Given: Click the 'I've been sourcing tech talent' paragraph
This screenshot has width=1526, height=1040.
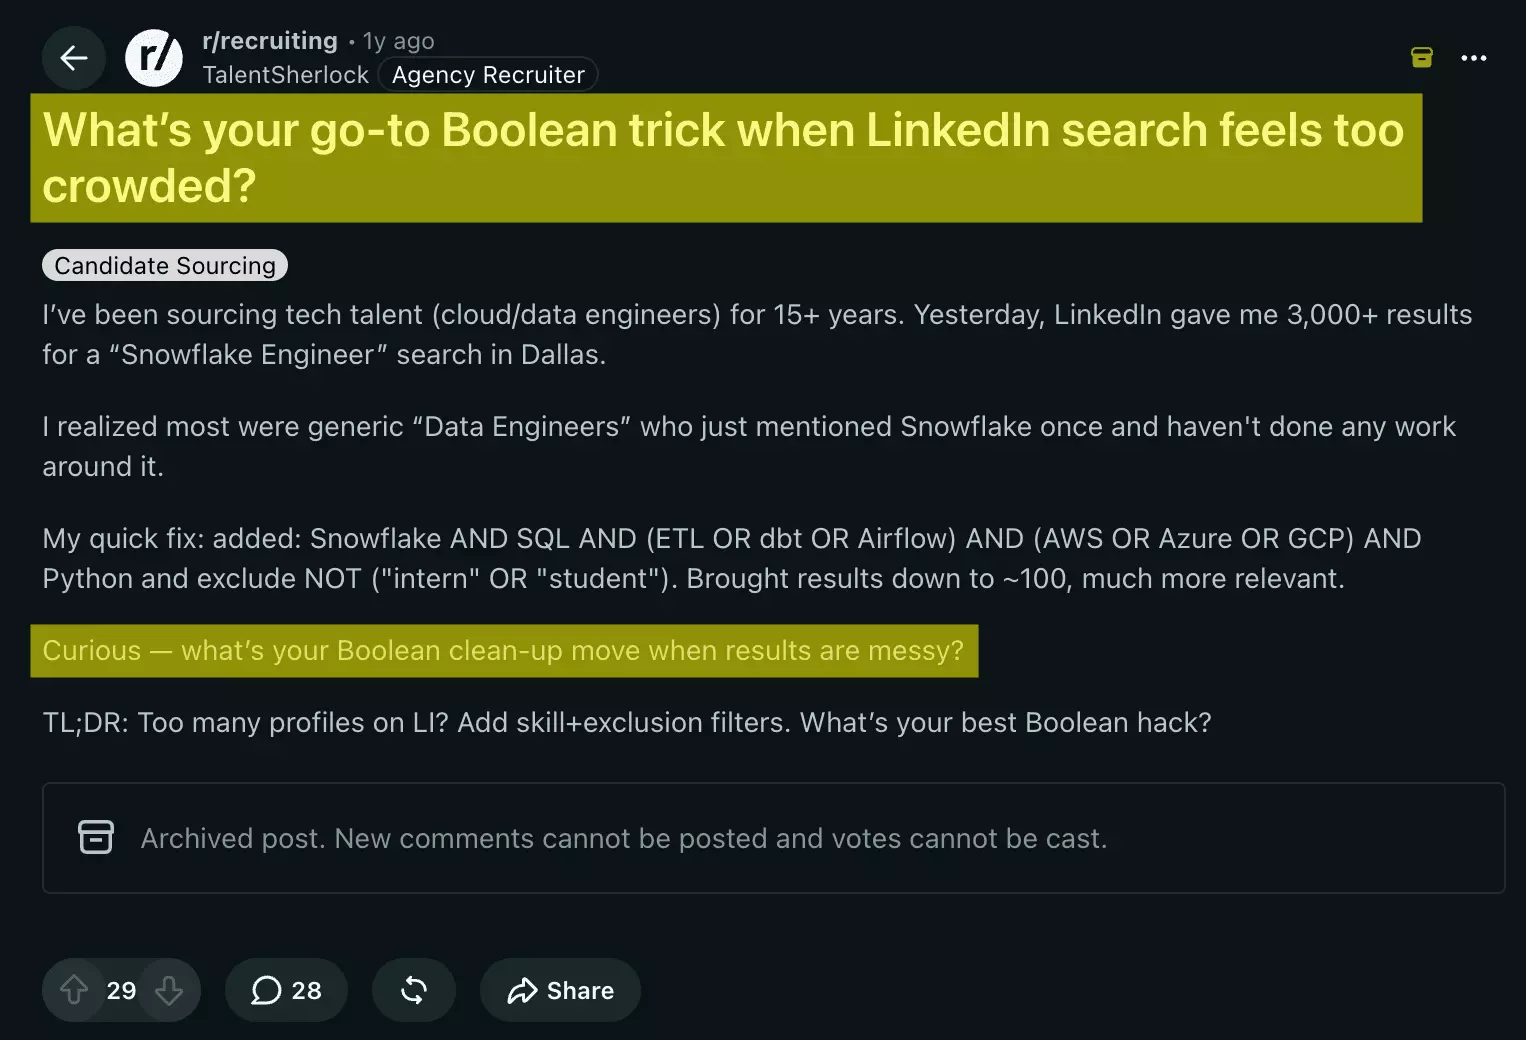Looking at the screenshot, I should tap(757, 334).
